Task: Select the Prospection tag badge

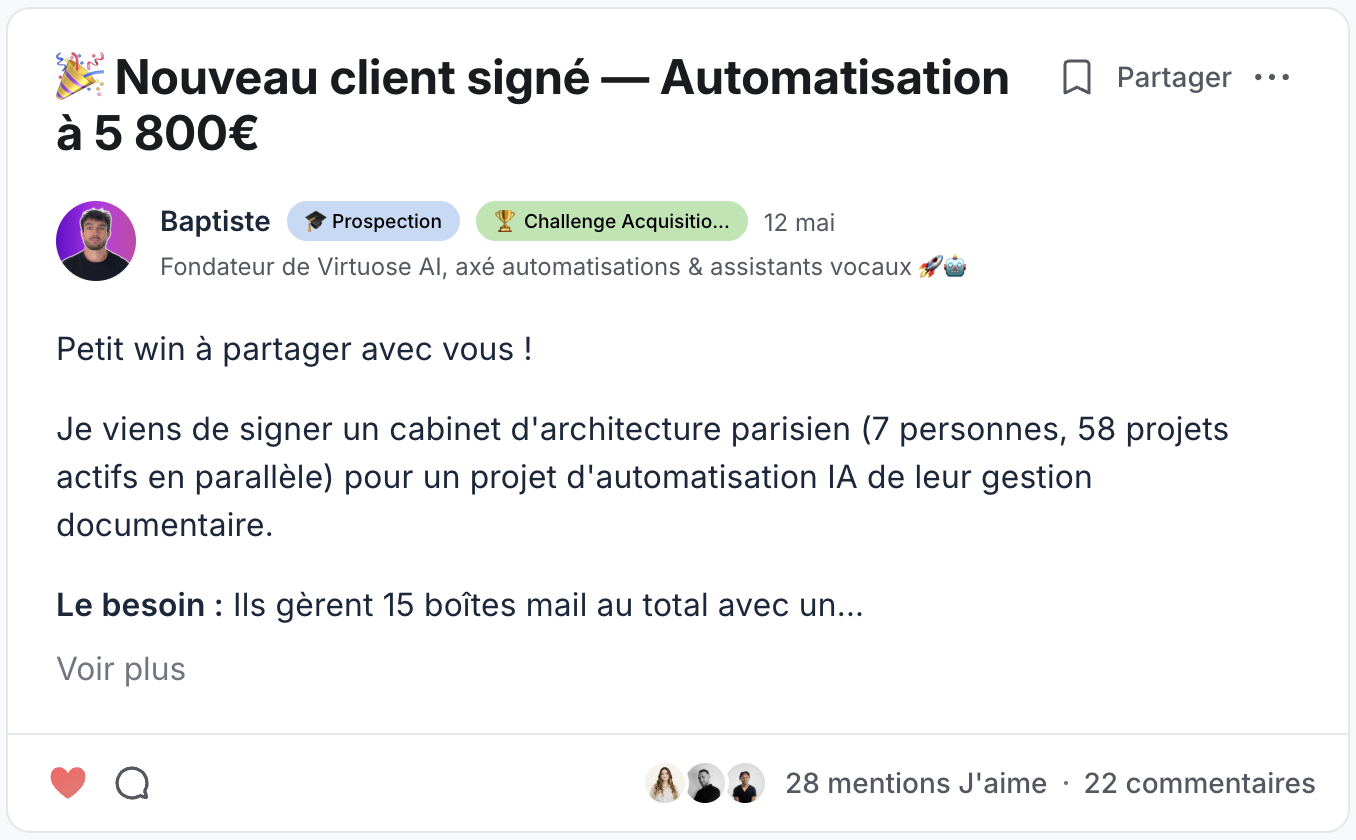Action: pyautogui.click(x=373, y=221)
